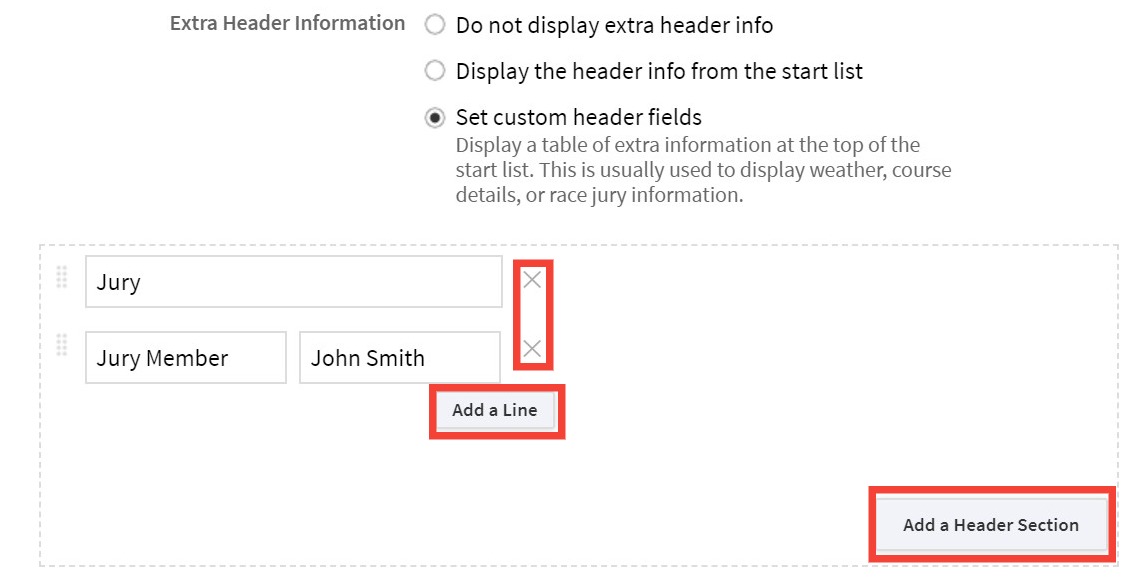Image resolution: width=1137 pixels, height=580 pixels.
Task: Choose 'Display the header info from the start list'
Action: click(434, 70)
